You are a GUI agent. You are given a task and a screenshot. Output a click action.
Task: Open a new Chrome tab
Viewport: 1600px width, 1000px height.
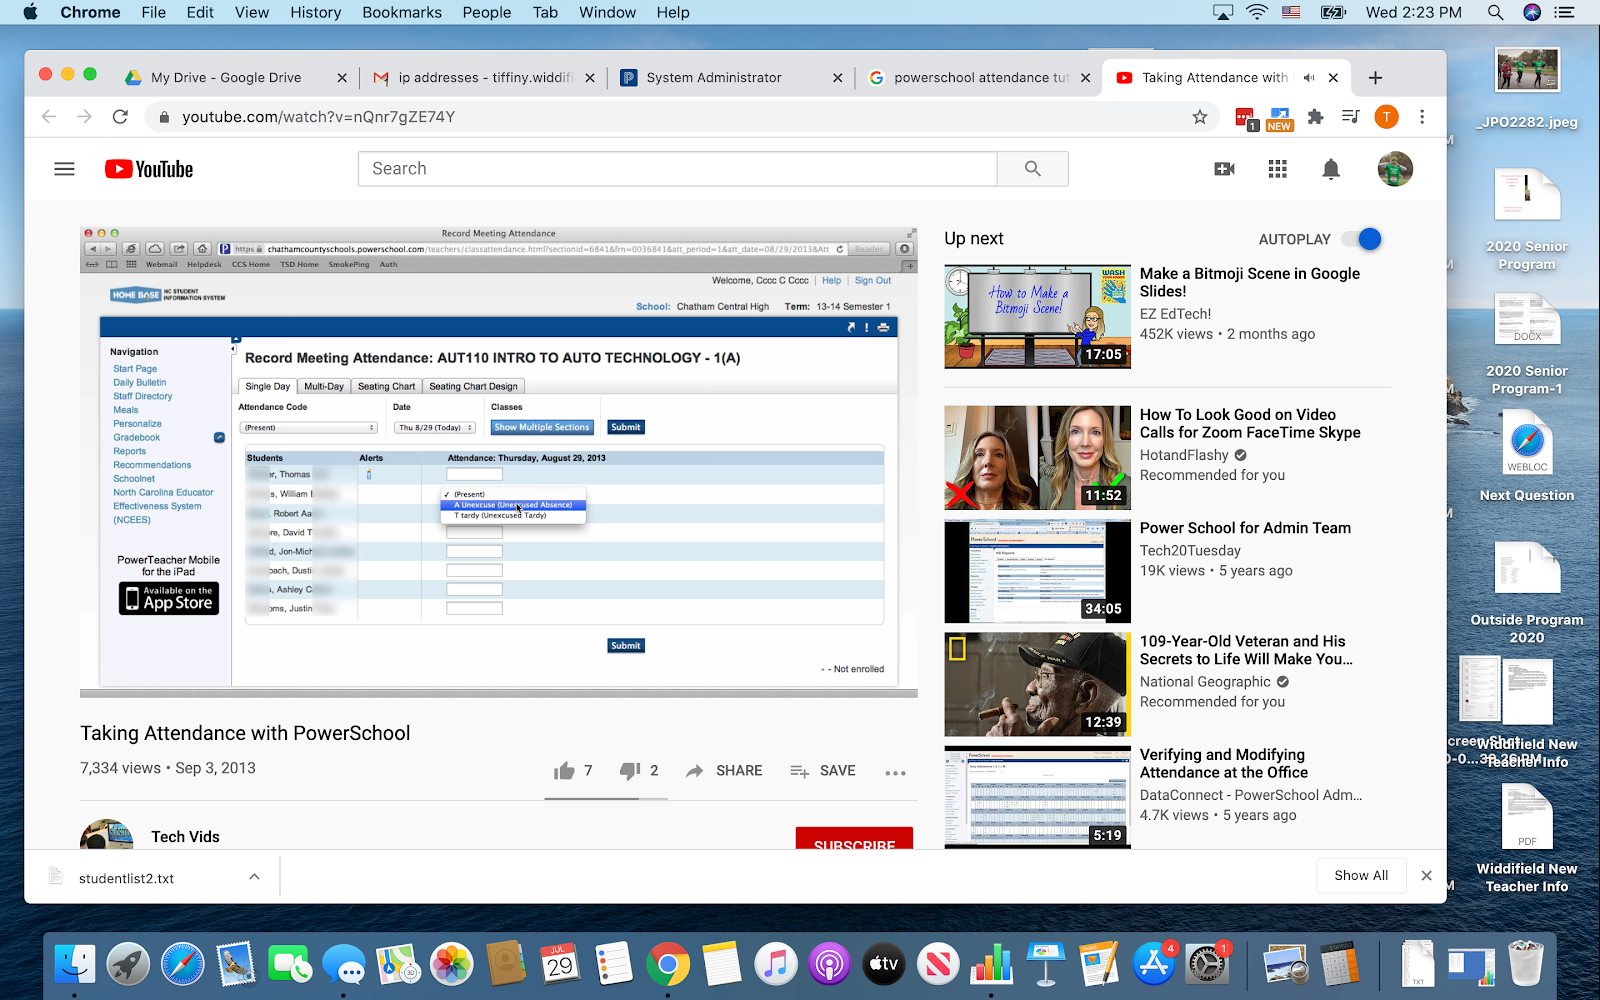click(1375, 78)
